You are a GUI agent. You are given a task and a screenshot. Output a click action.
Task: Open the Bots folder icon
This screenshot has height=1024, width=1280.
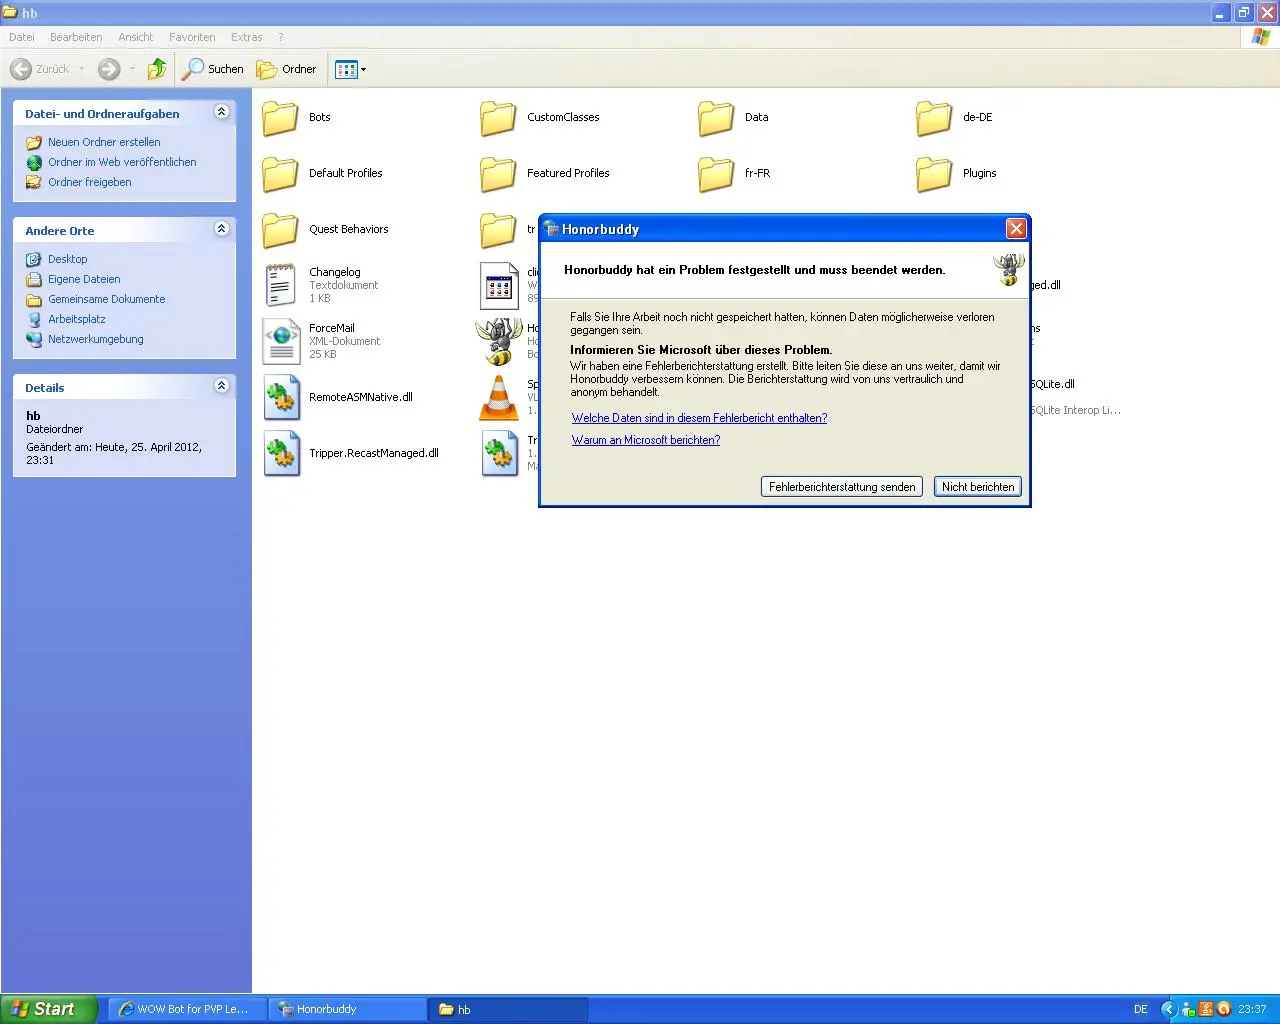pyautogui.click(x=280, y=118)
